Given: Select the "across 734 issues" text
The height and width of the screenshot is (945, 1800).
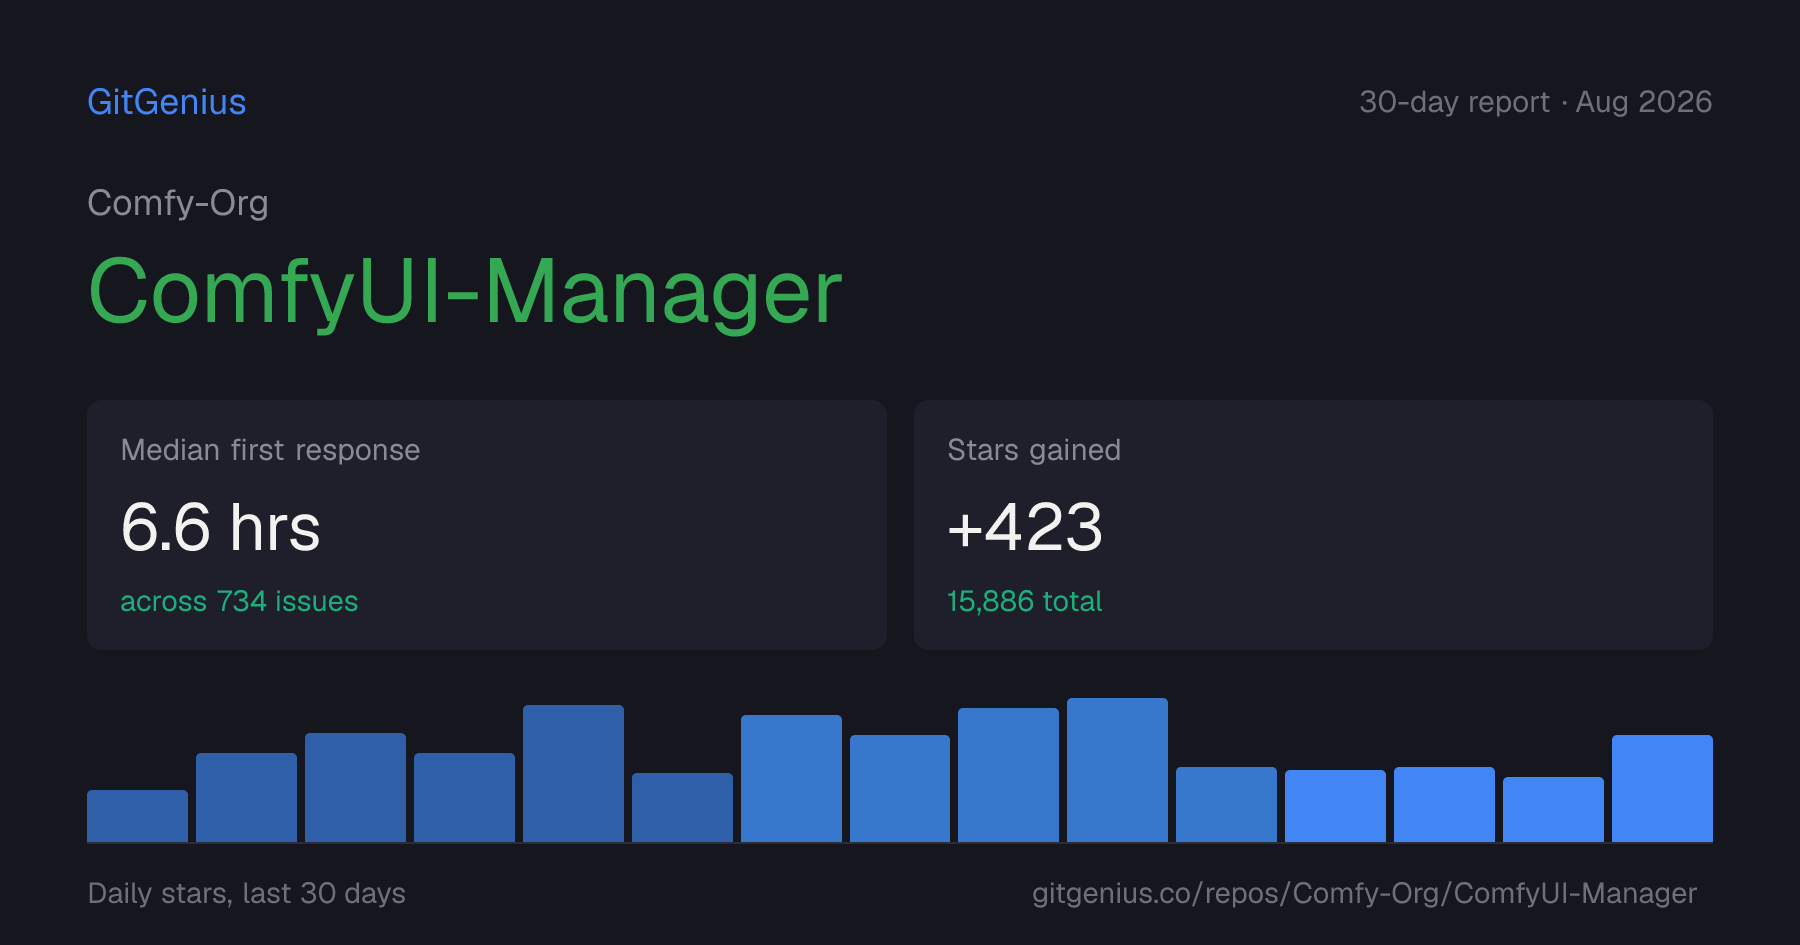Looking at the screenshot, I should coord(239,601).
